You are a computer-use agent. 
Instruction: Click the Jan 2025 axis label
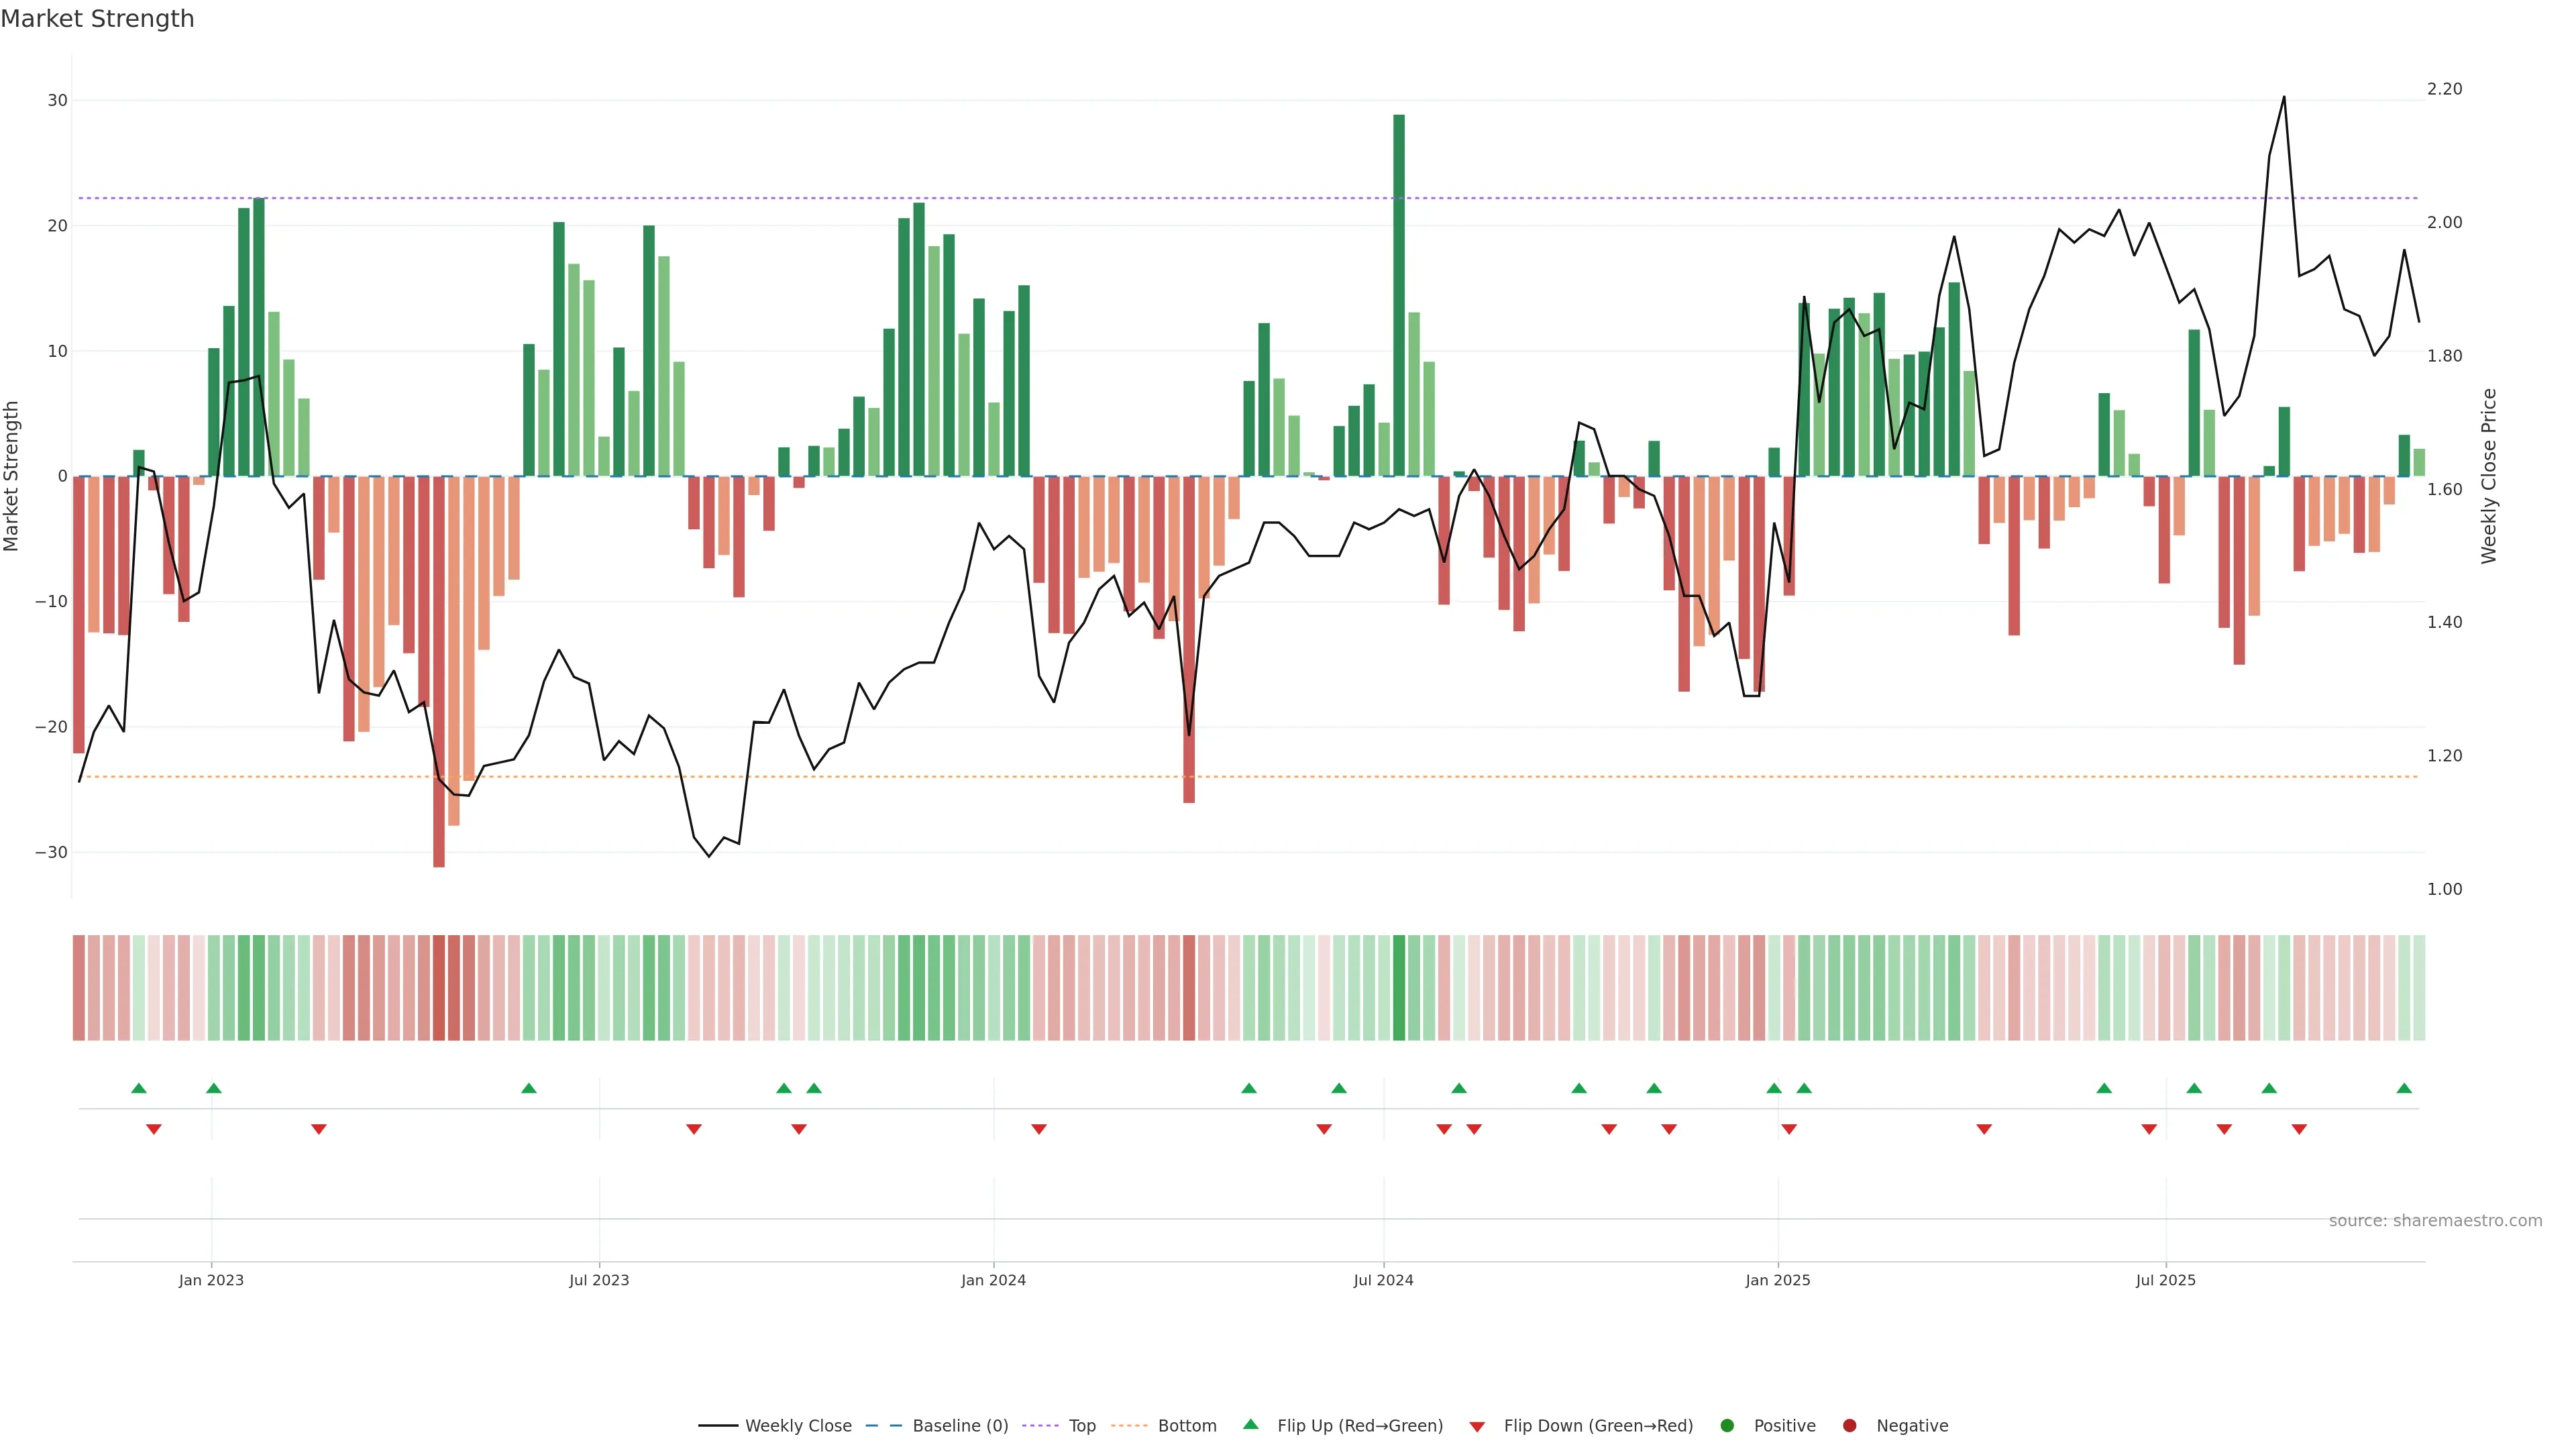click(1777, 1280)
